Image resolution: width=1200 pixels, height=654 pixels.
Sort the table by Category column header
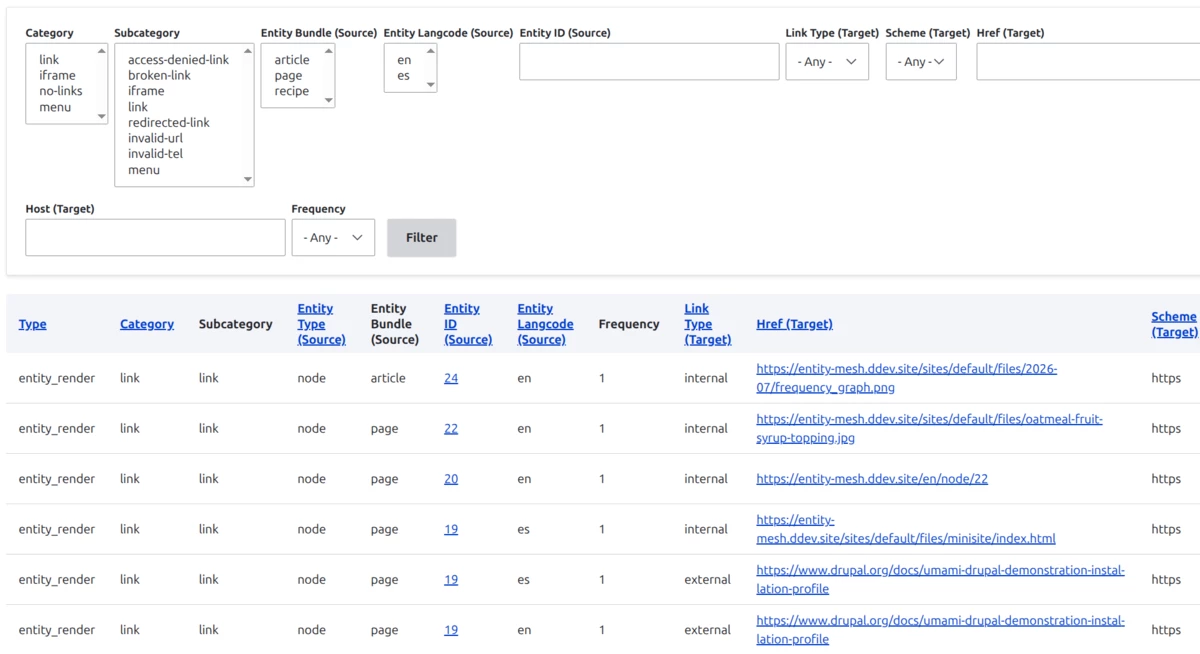147,324
